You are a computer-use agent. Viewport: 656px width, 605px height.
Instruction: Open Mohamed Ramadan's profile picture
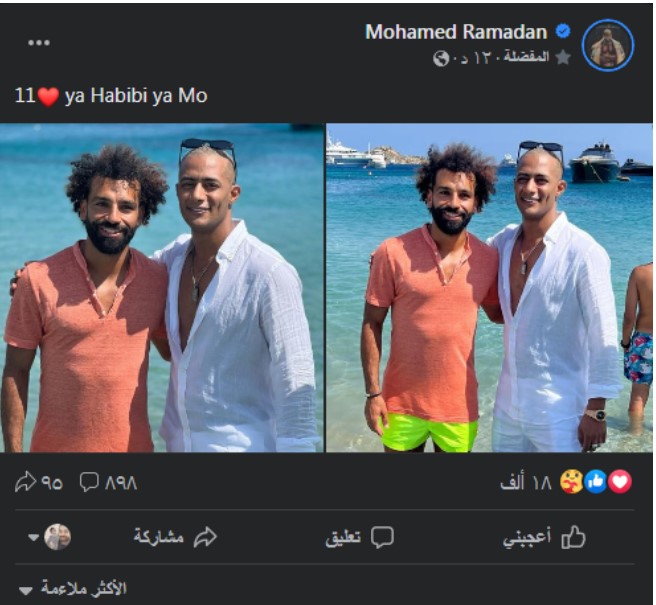pos(608,45)
